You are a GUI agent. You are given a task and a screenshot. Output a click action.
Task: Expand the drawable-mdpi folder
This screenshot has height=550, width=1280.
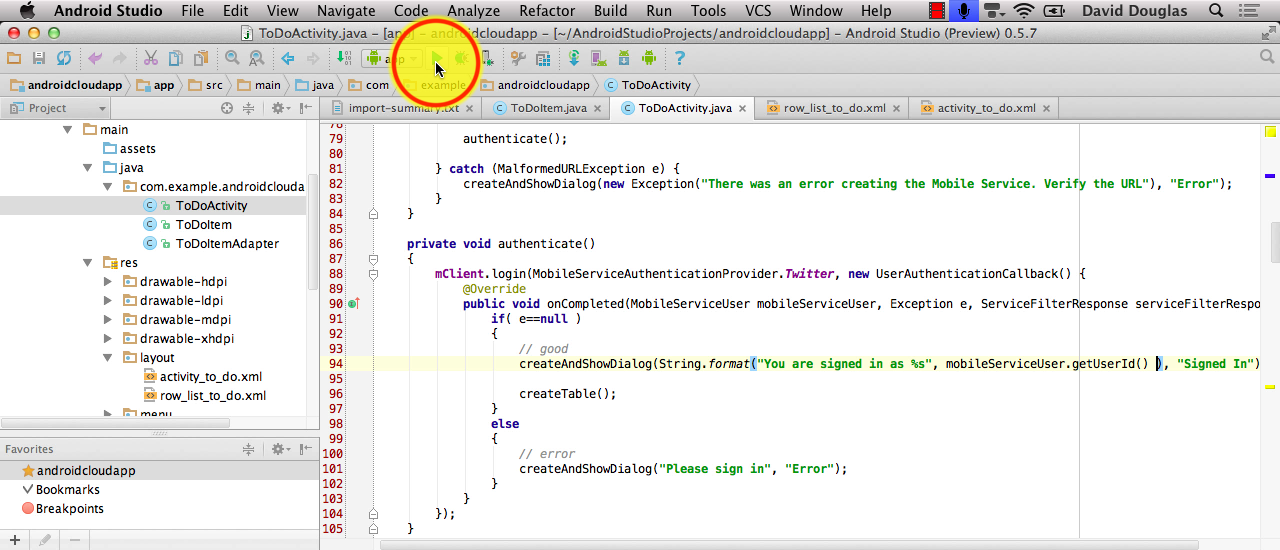(107, 319)
